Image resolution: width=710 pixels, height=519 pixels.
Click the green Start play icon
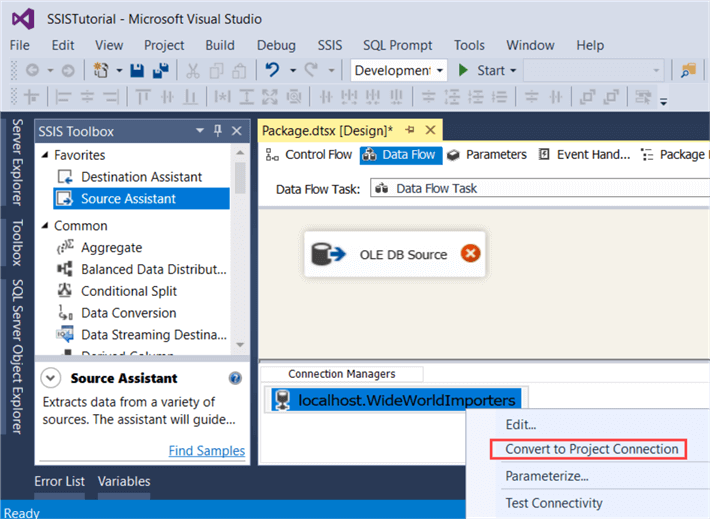pos(463,70)
